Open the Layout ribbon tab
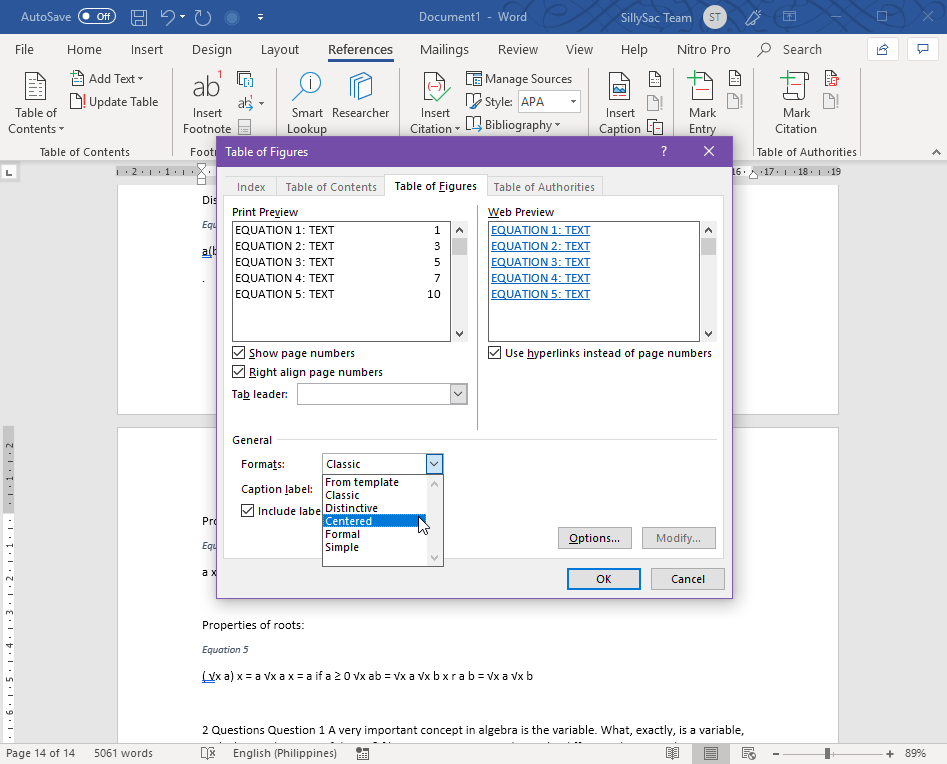The height and width of the screenshot is (764, 947). pos(280,50)
